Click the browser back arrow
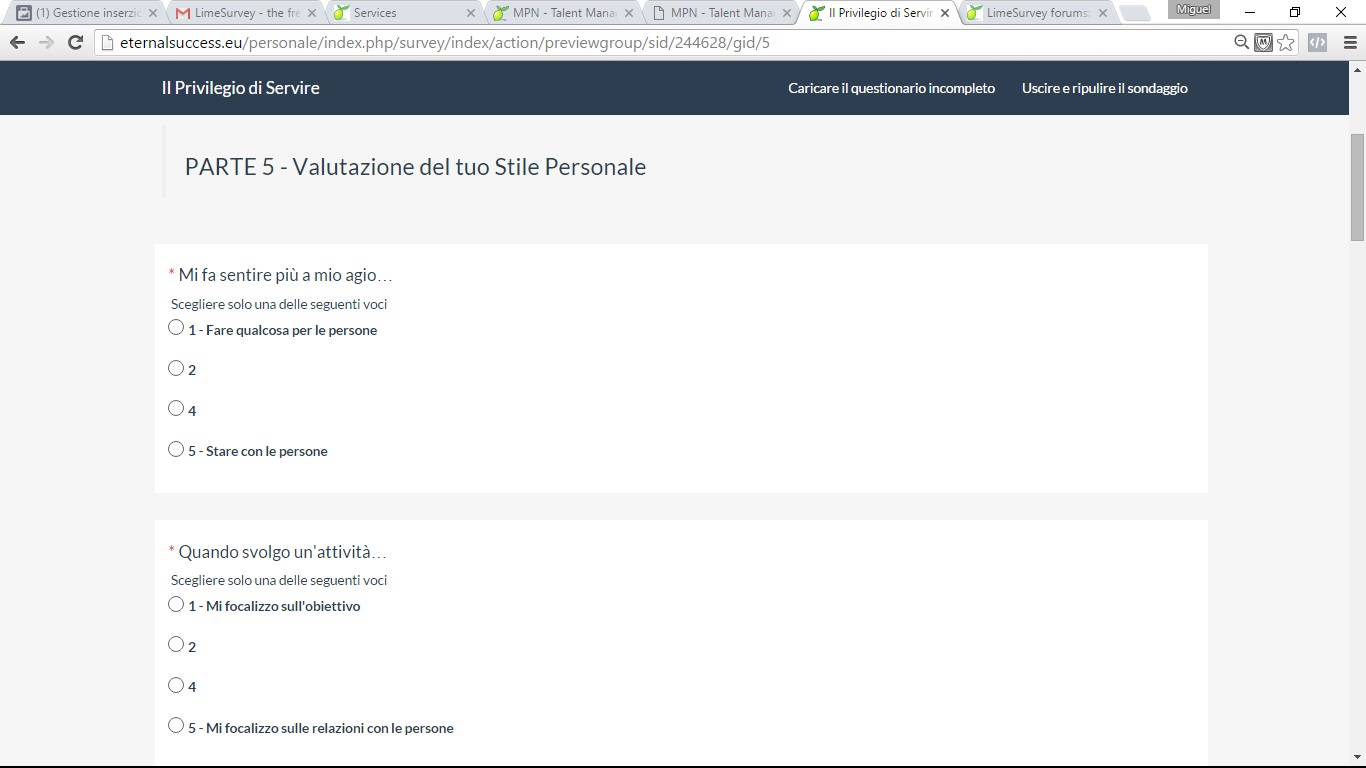Screen dimensions: 1366x768 [17, 43]
